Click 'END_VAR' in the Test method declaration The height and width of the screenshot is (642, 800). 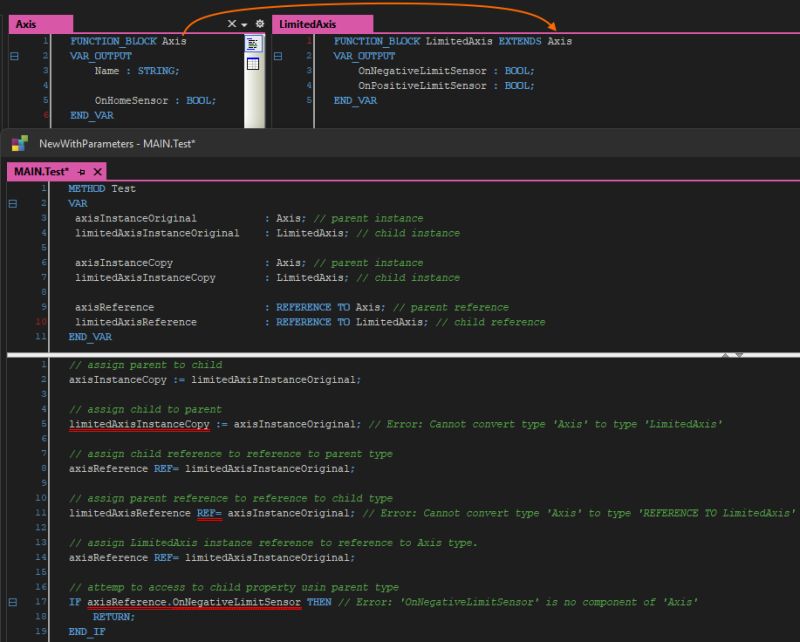(90, 337)
